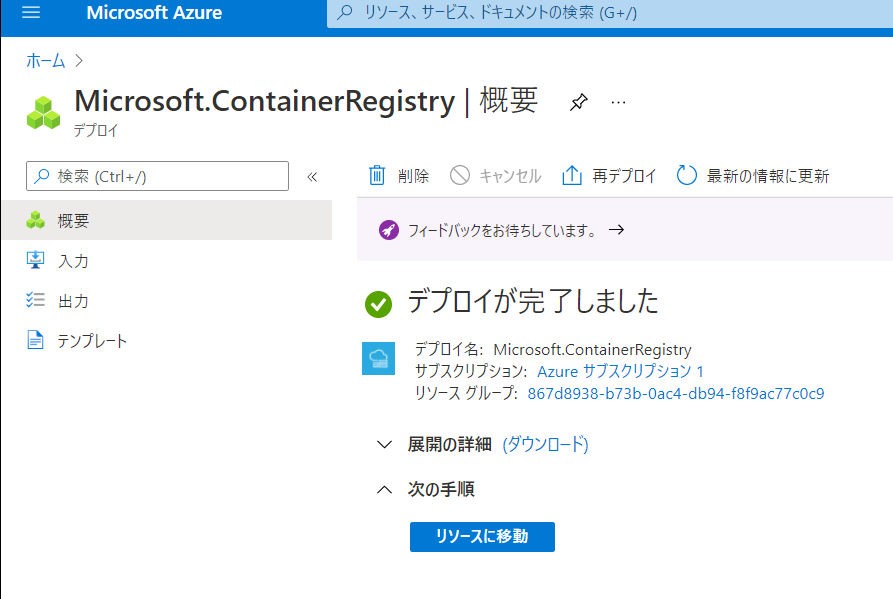Go to ホーム breadcrumb

click(x=46, y=60)
